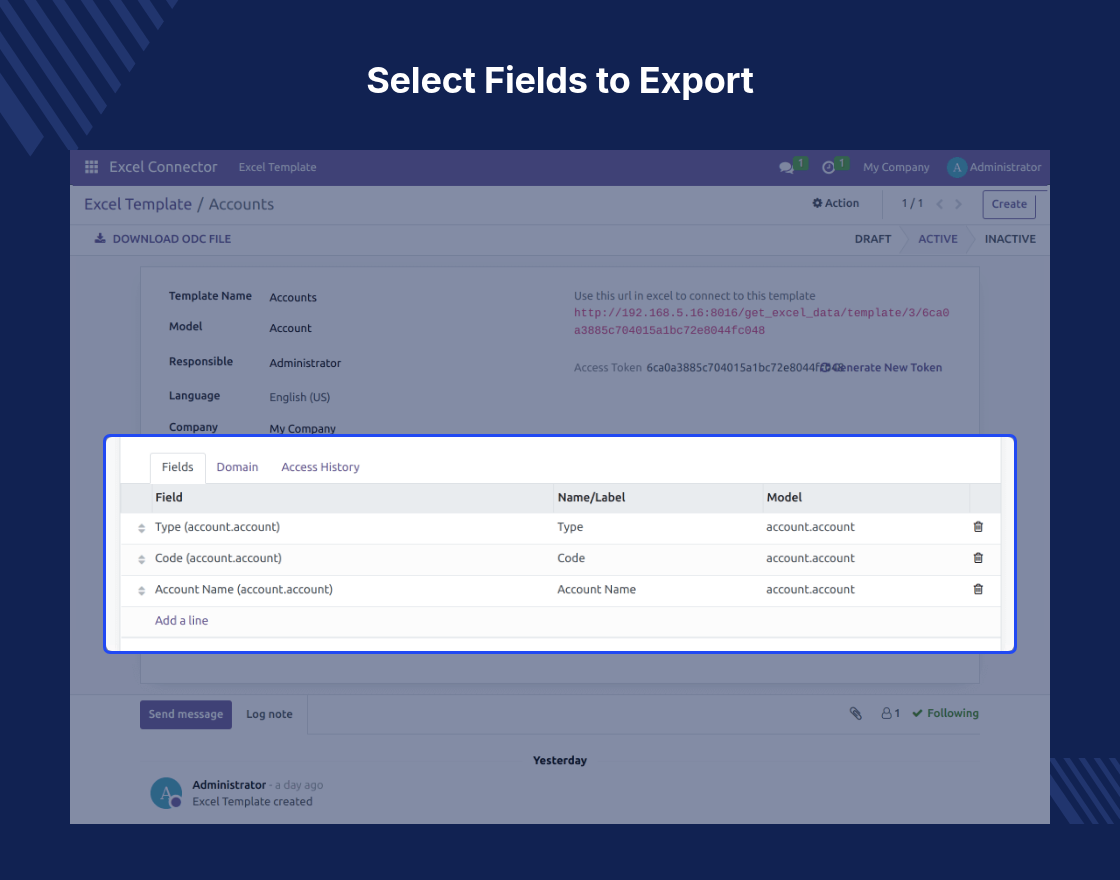Click the Following button
1120x880 pixels.
pyautogui.click(x=945, y=714)
